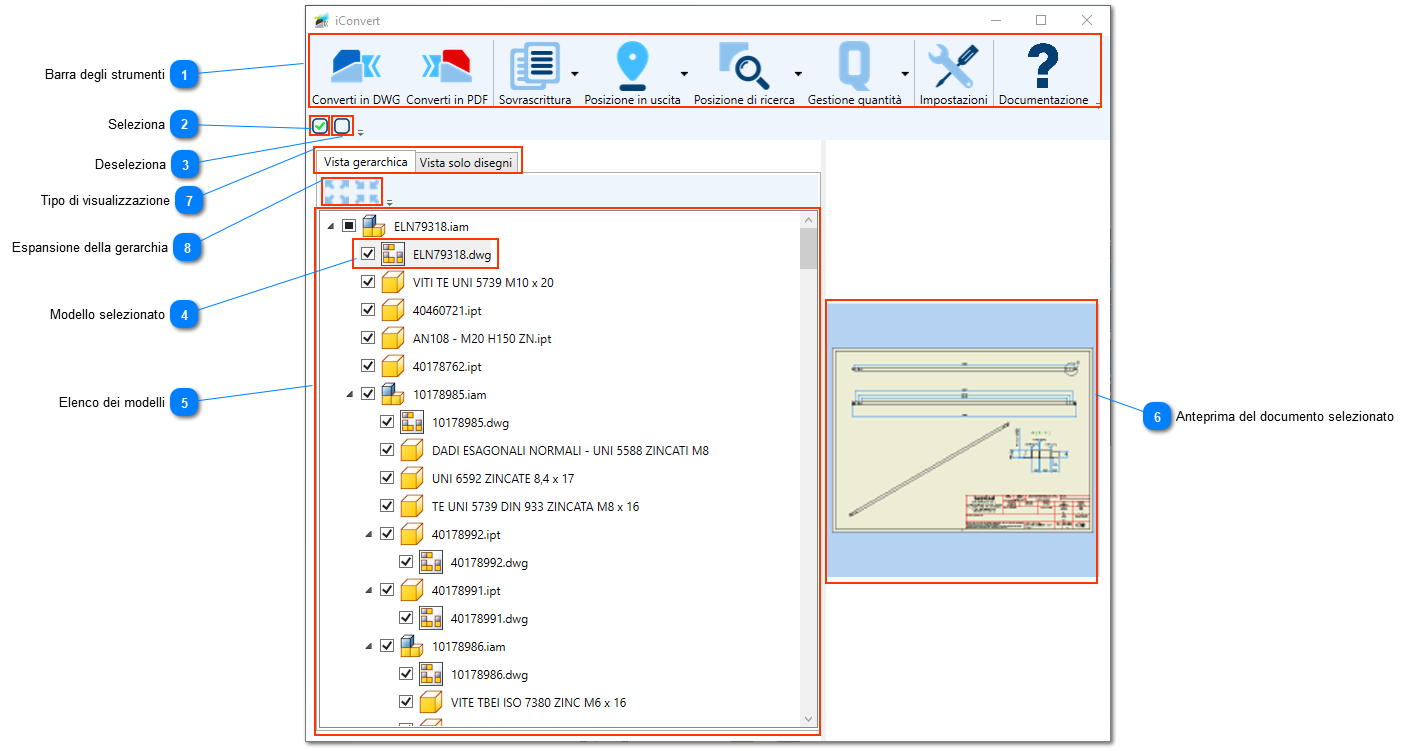Click the empty box Deseleziona all icon

click(342, 126)
